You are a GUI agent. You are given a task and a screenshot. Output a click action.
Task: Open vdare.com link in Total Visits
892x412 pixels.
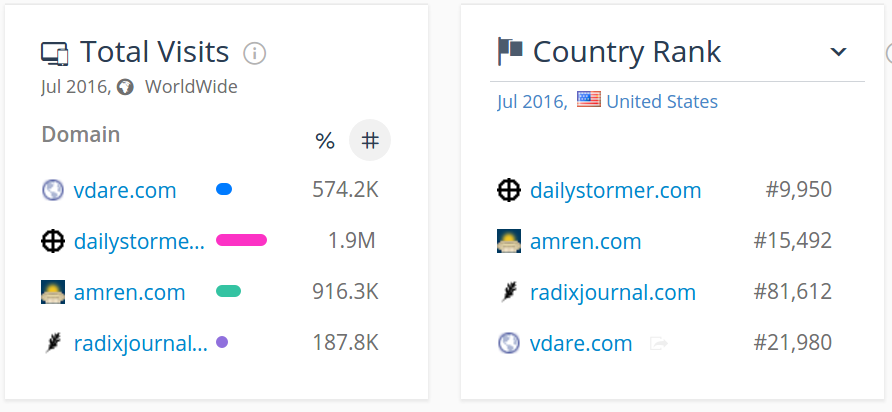(125, 190)
